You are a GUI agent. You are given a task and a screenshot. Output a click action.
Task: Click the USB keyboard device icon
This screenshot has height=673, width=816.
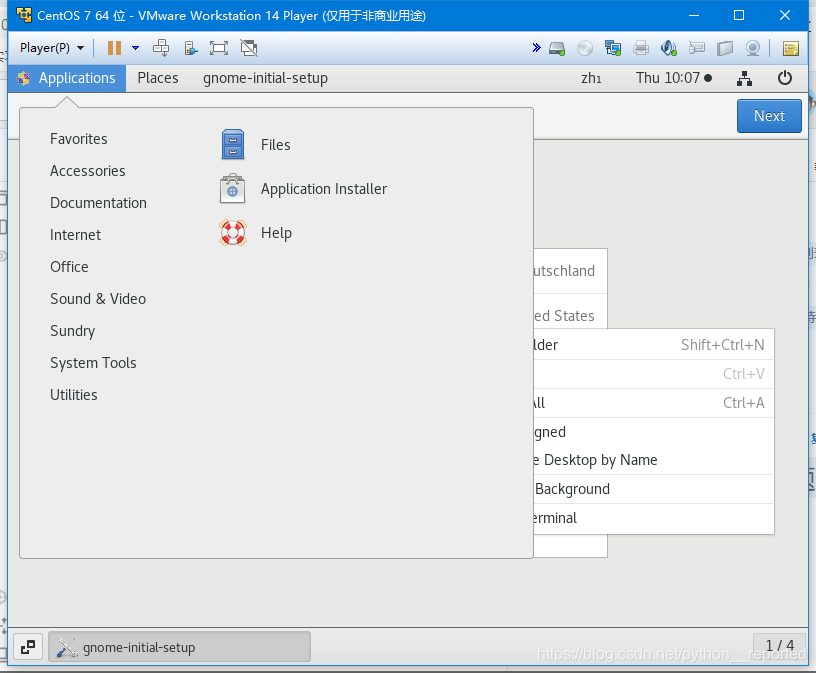696,48
